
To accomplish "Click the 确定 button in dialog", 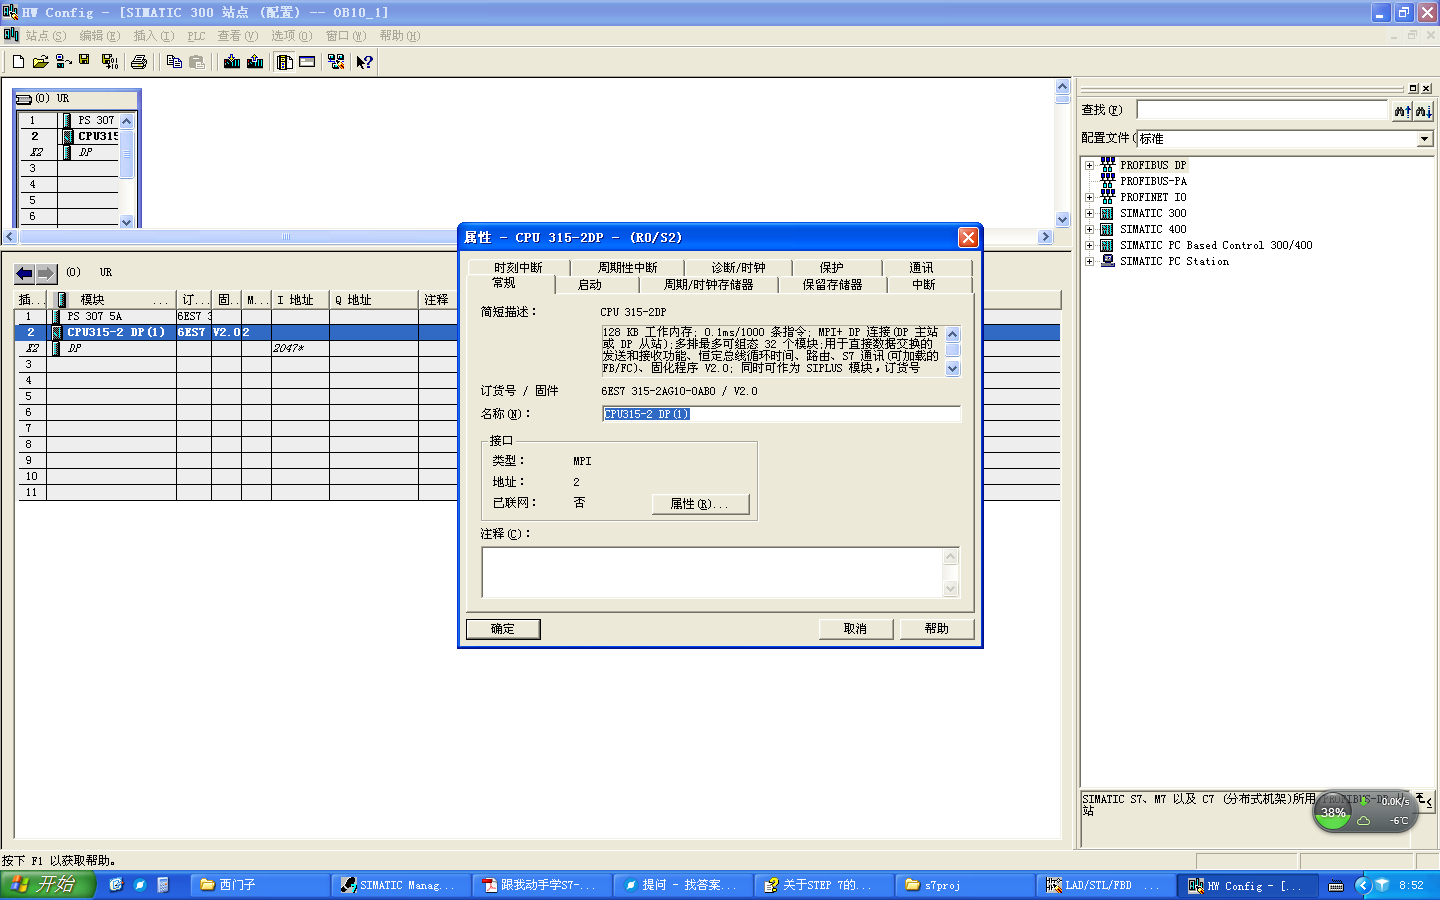I will pos(503,629).
